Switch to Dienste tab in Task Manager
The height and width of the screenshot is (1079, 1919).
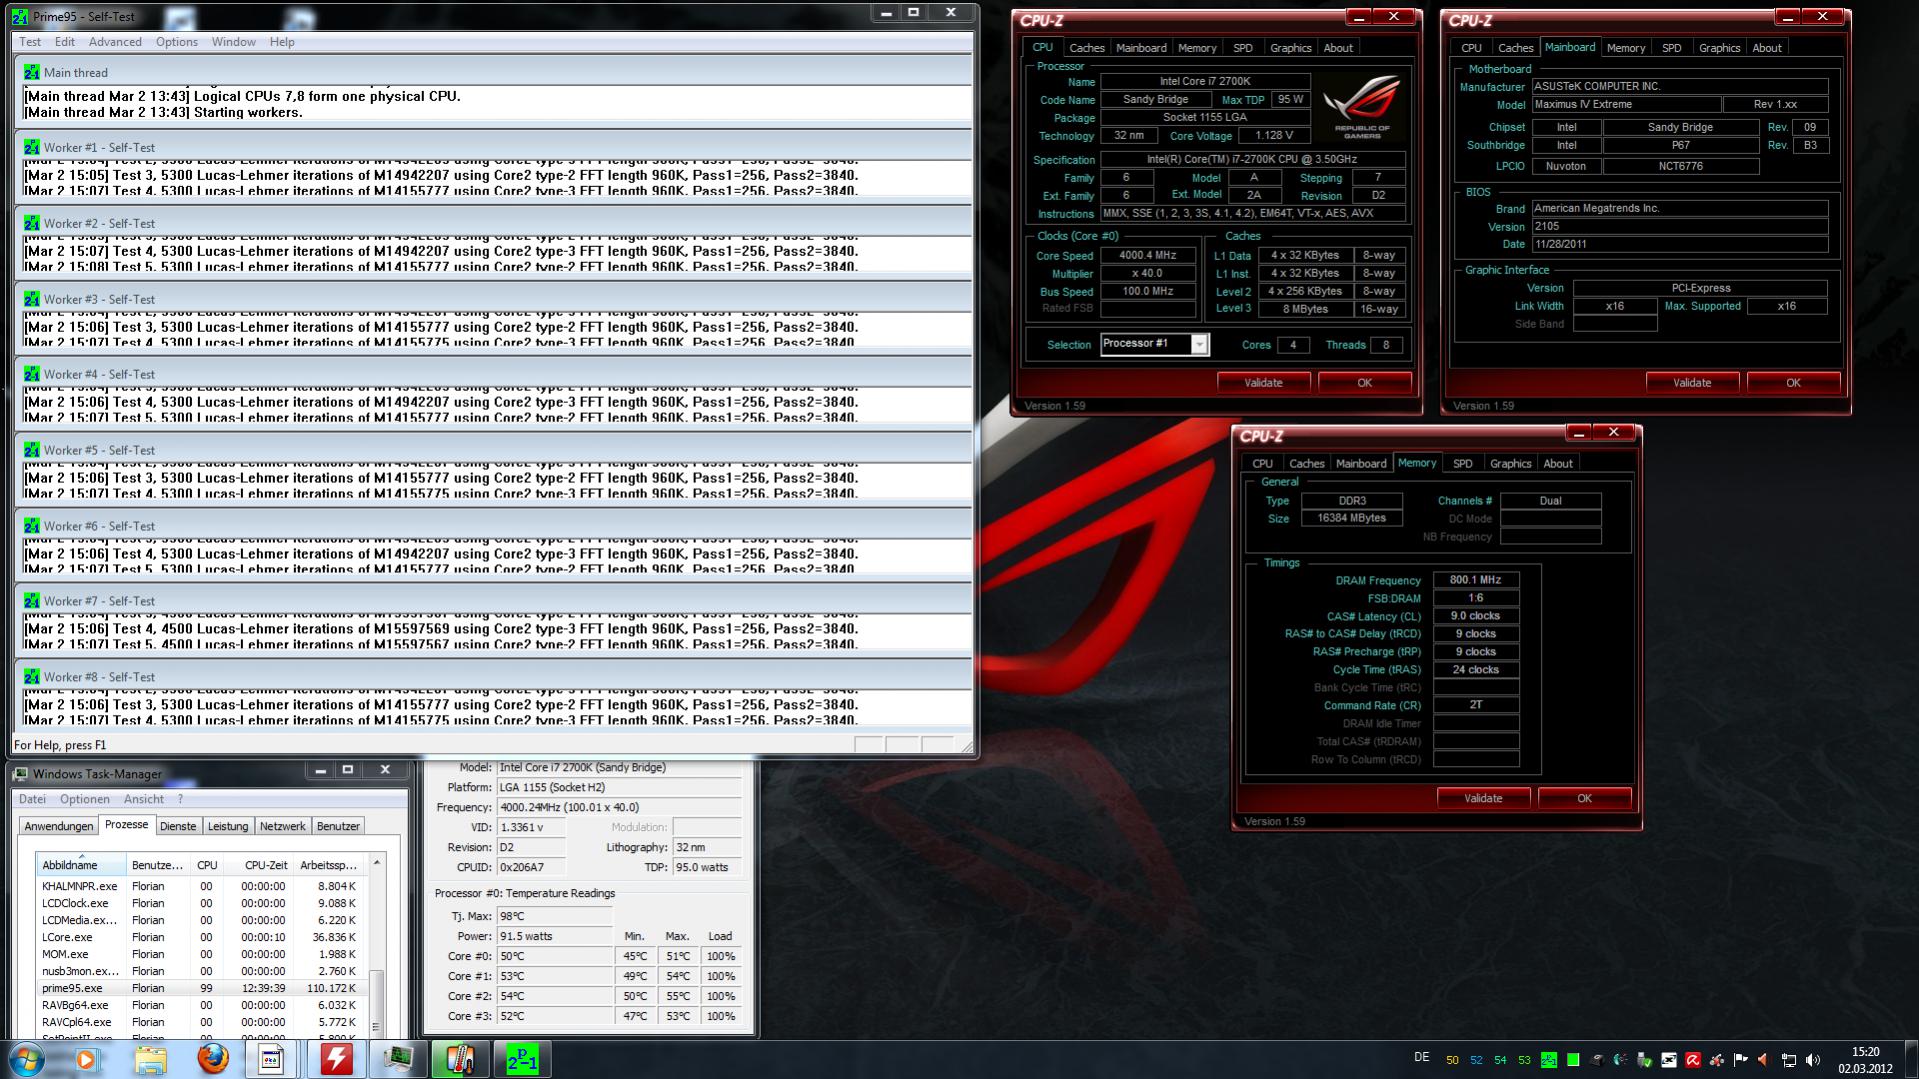tap(178, 826)
